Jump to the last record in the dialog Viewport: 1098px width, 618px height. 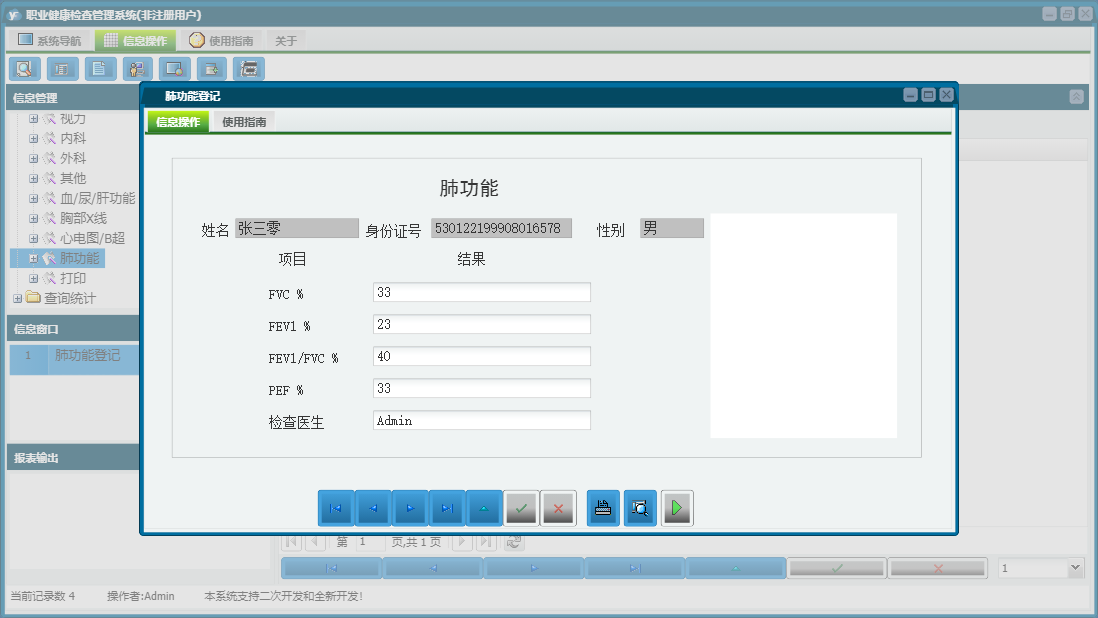coord(447,508)
